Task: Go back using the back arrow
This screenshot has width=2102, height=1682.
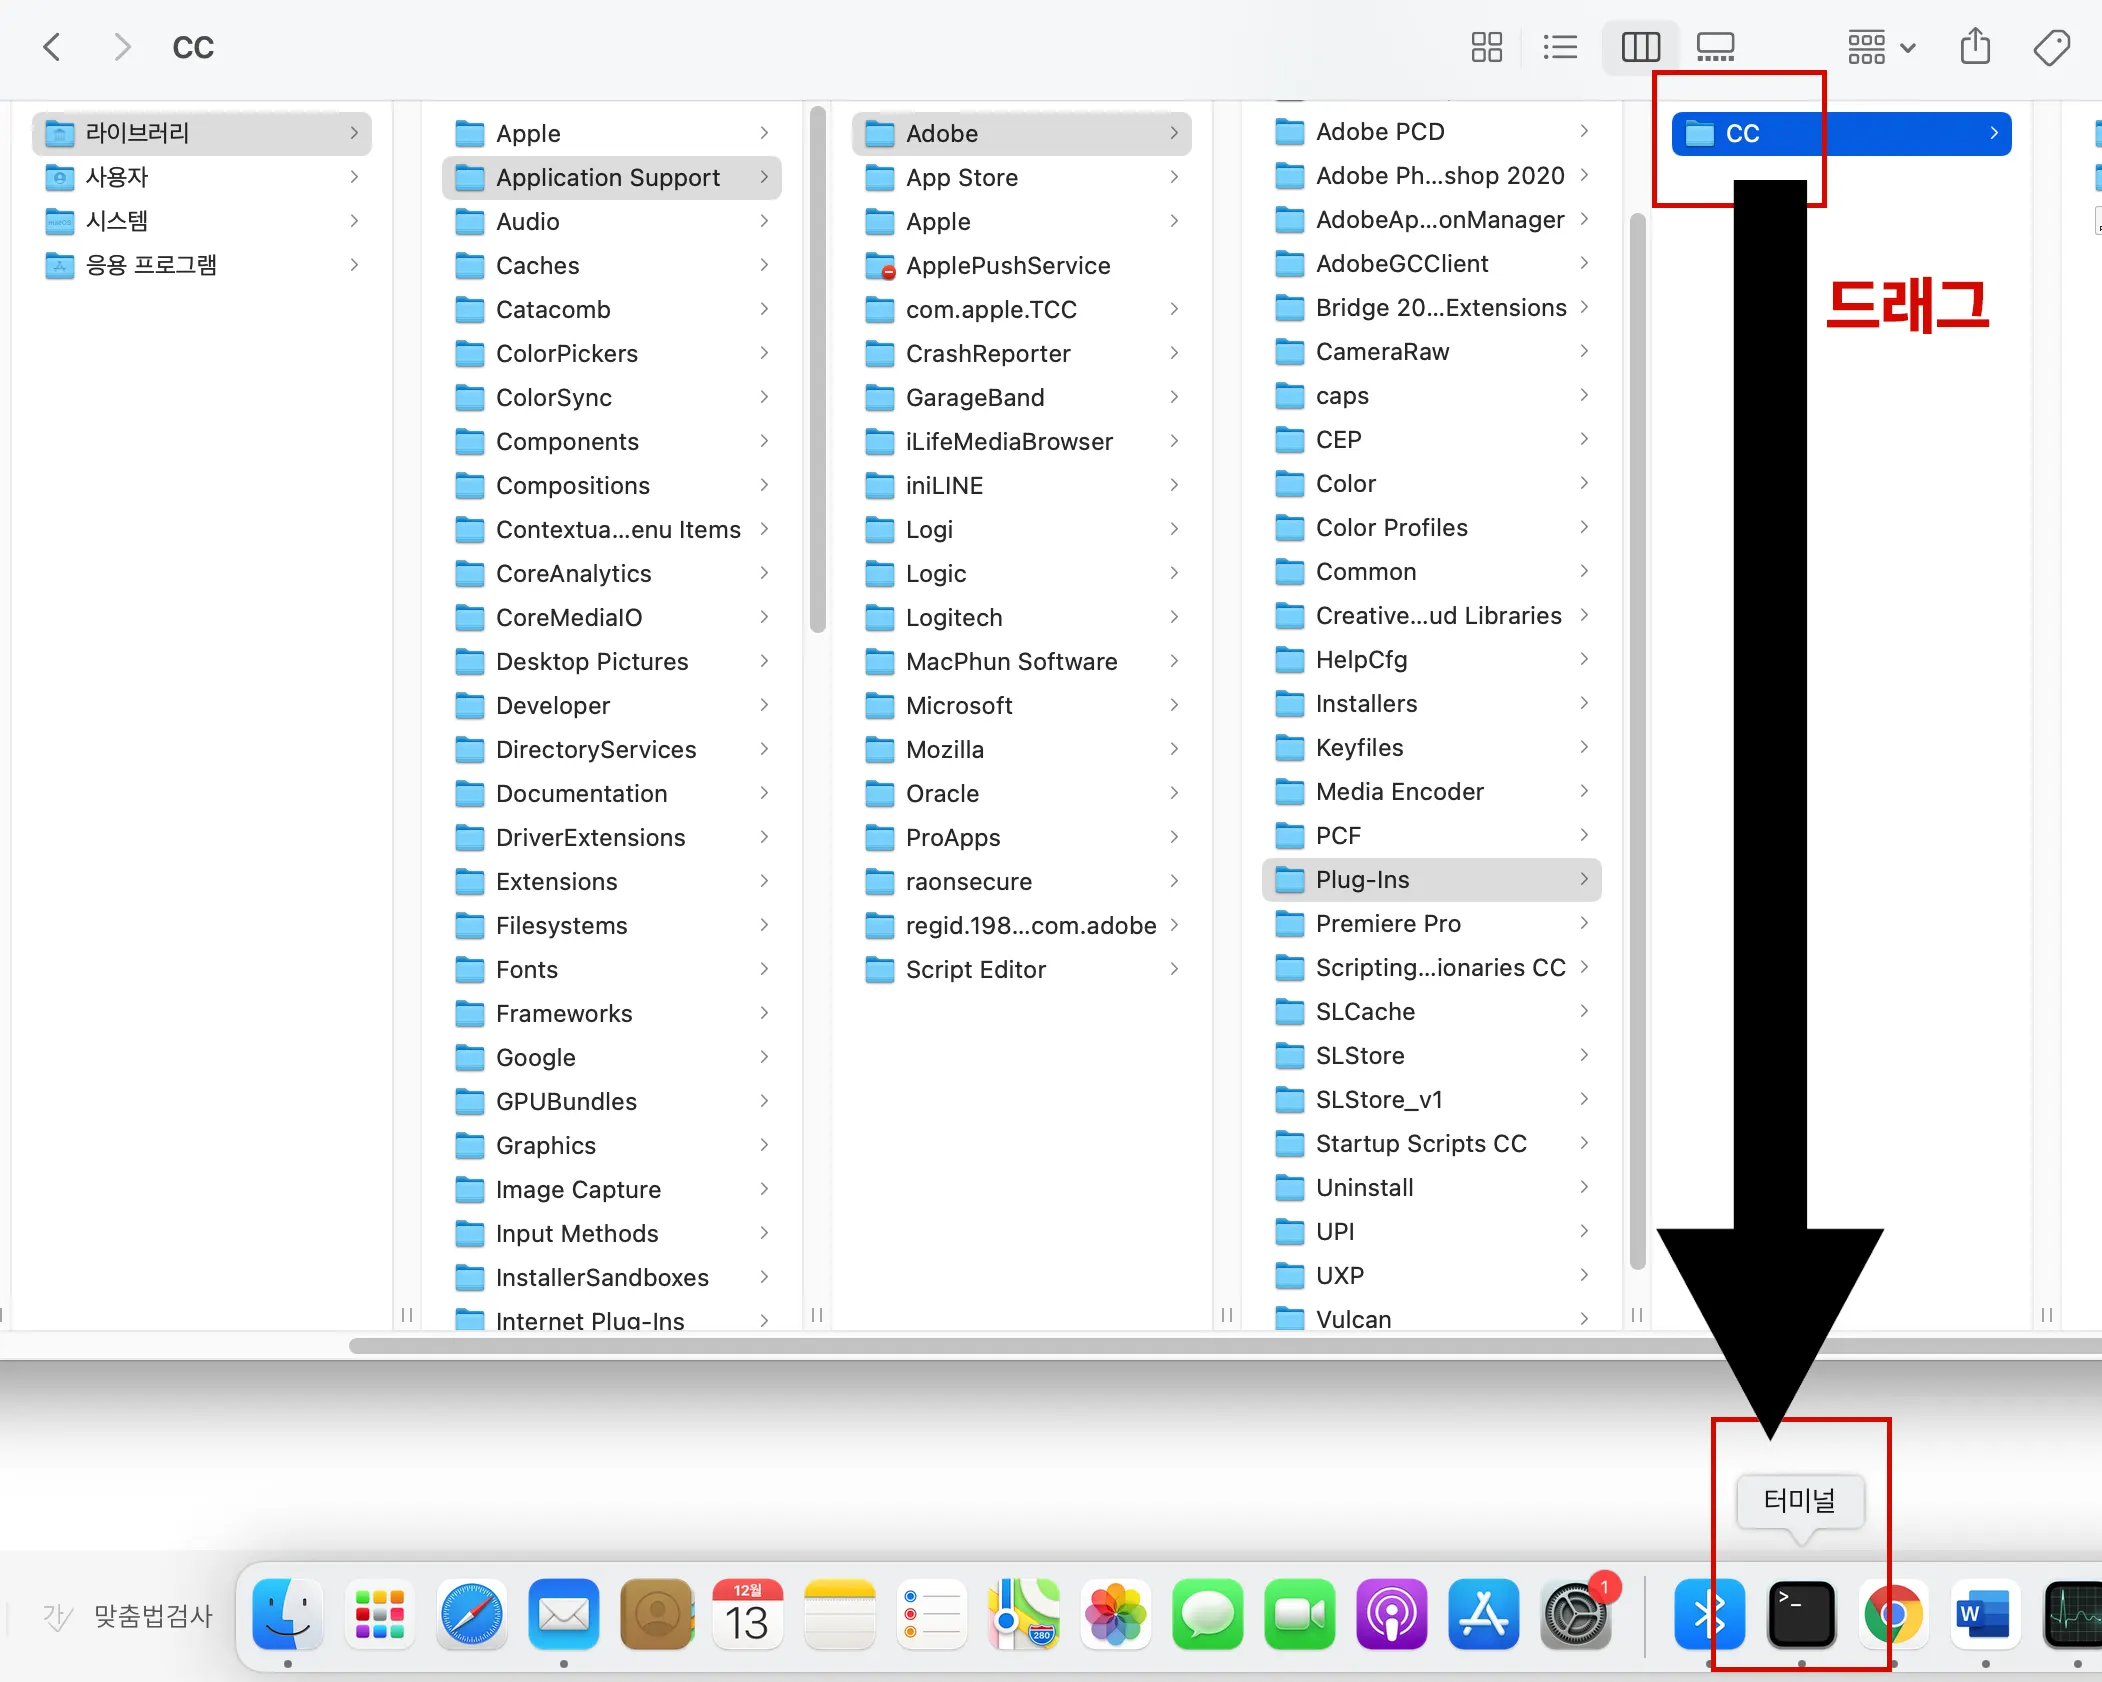Action: tap(53, 47)
